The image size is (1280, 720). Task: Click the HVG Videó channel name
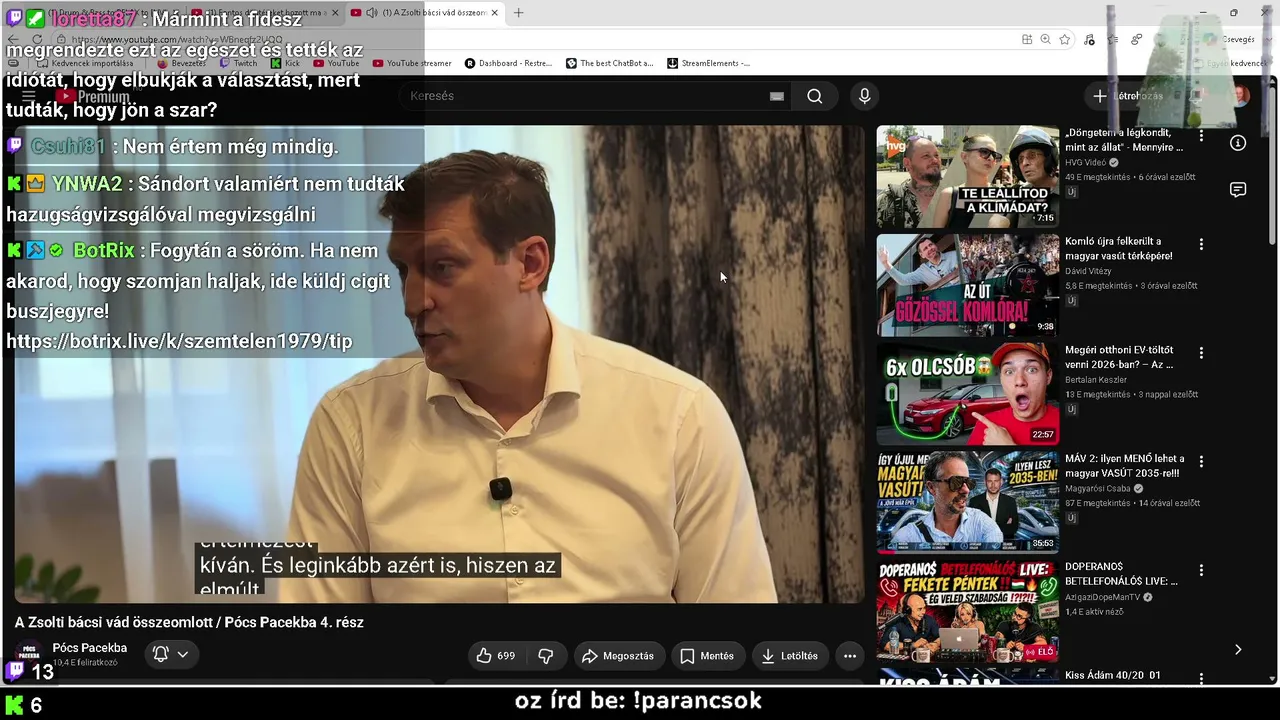(x=1085, y=162)
